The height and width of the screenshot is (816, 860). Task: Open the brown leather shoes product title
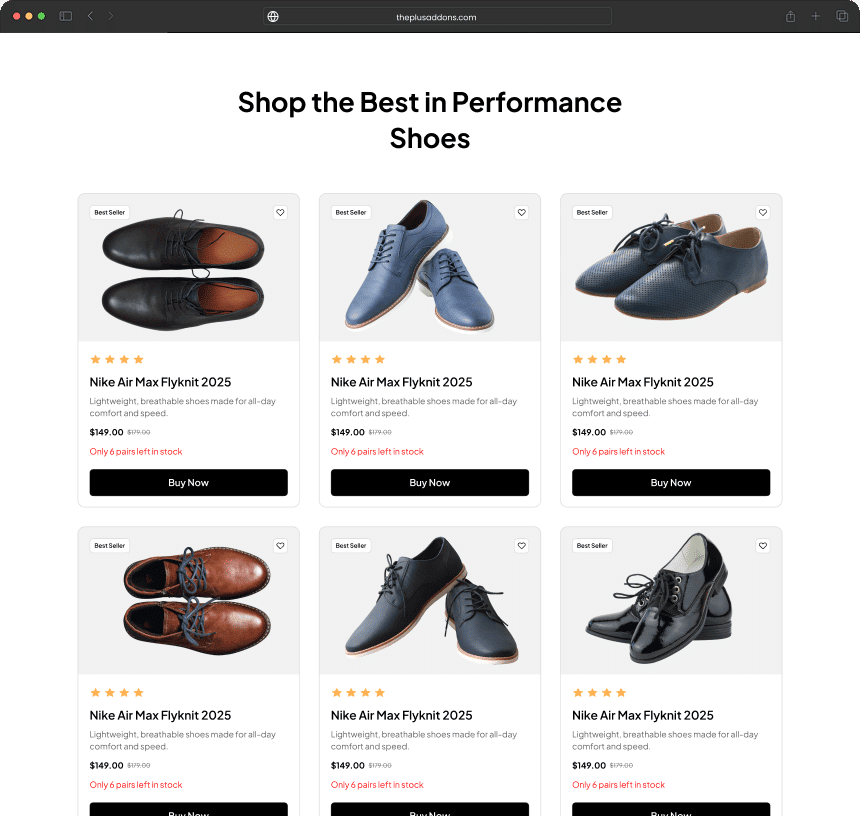[x=160, y=715]
